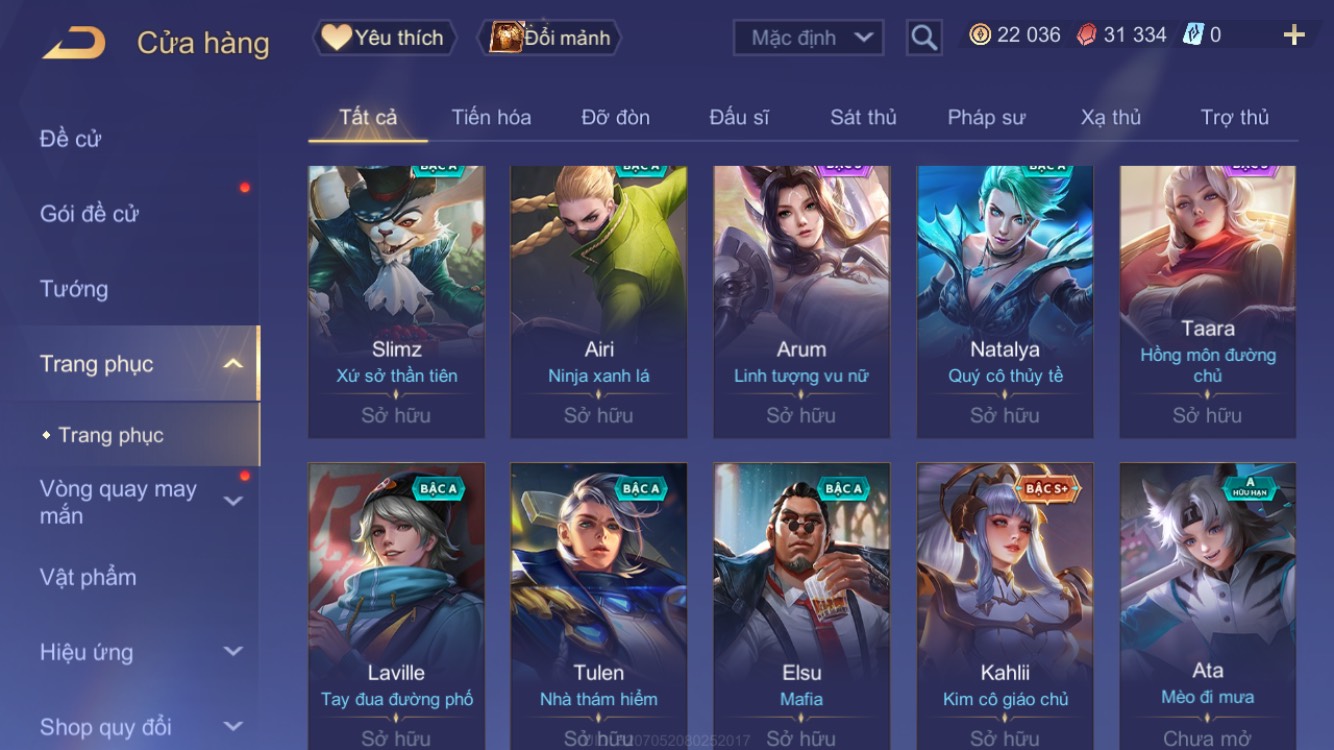Tap the blue voucher currency icon
1334x750 pixels.
tap(1193, 35)
